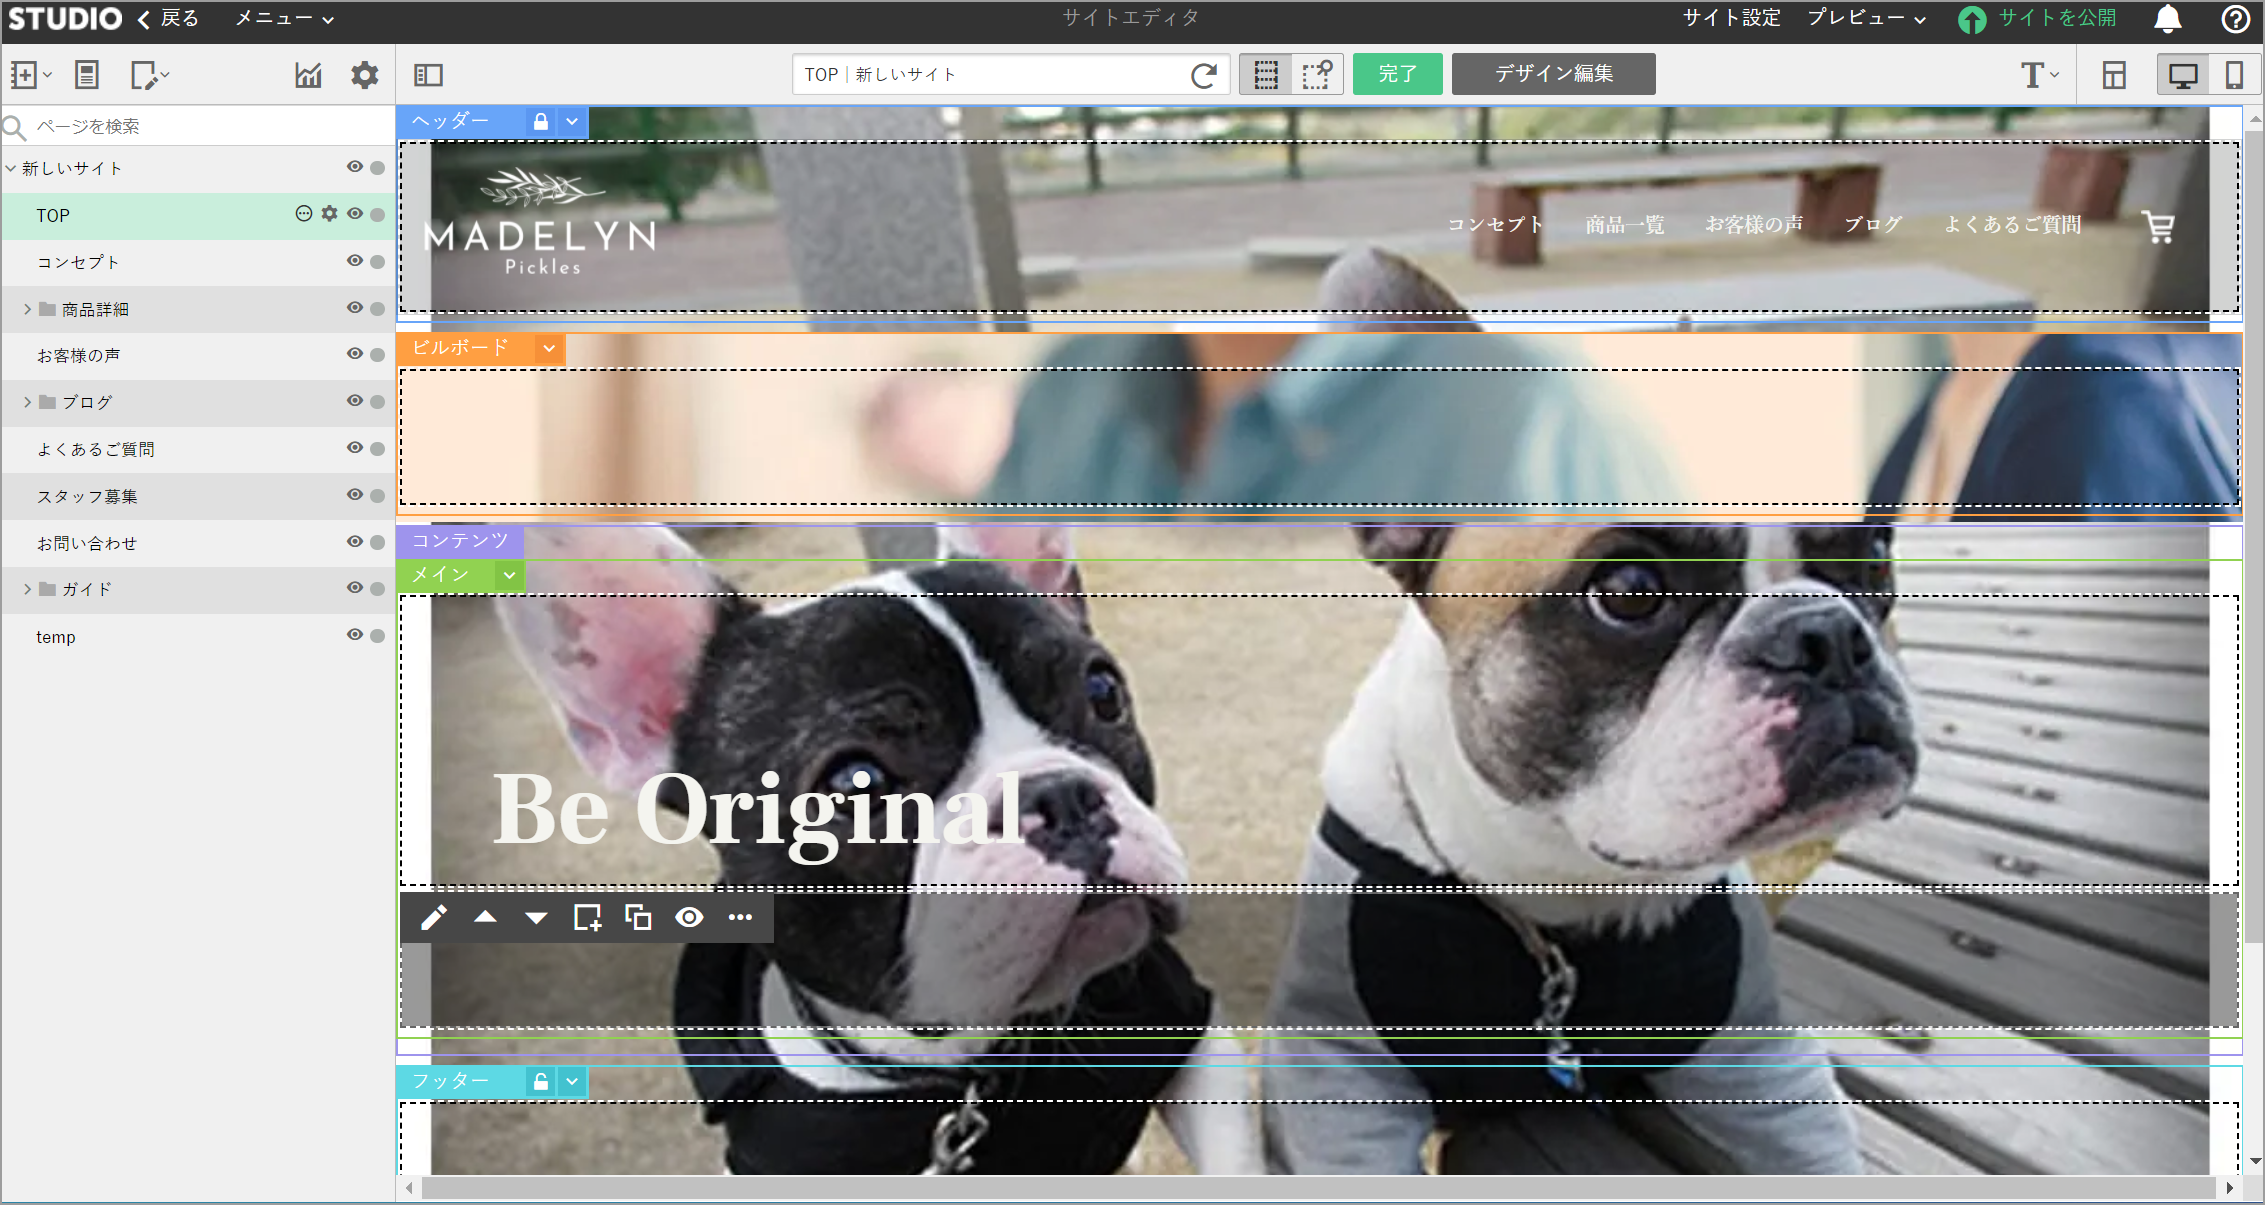Click the duplicate block icon
This screenshot has width=2265, height=1205.
click(x=638, y=918)
